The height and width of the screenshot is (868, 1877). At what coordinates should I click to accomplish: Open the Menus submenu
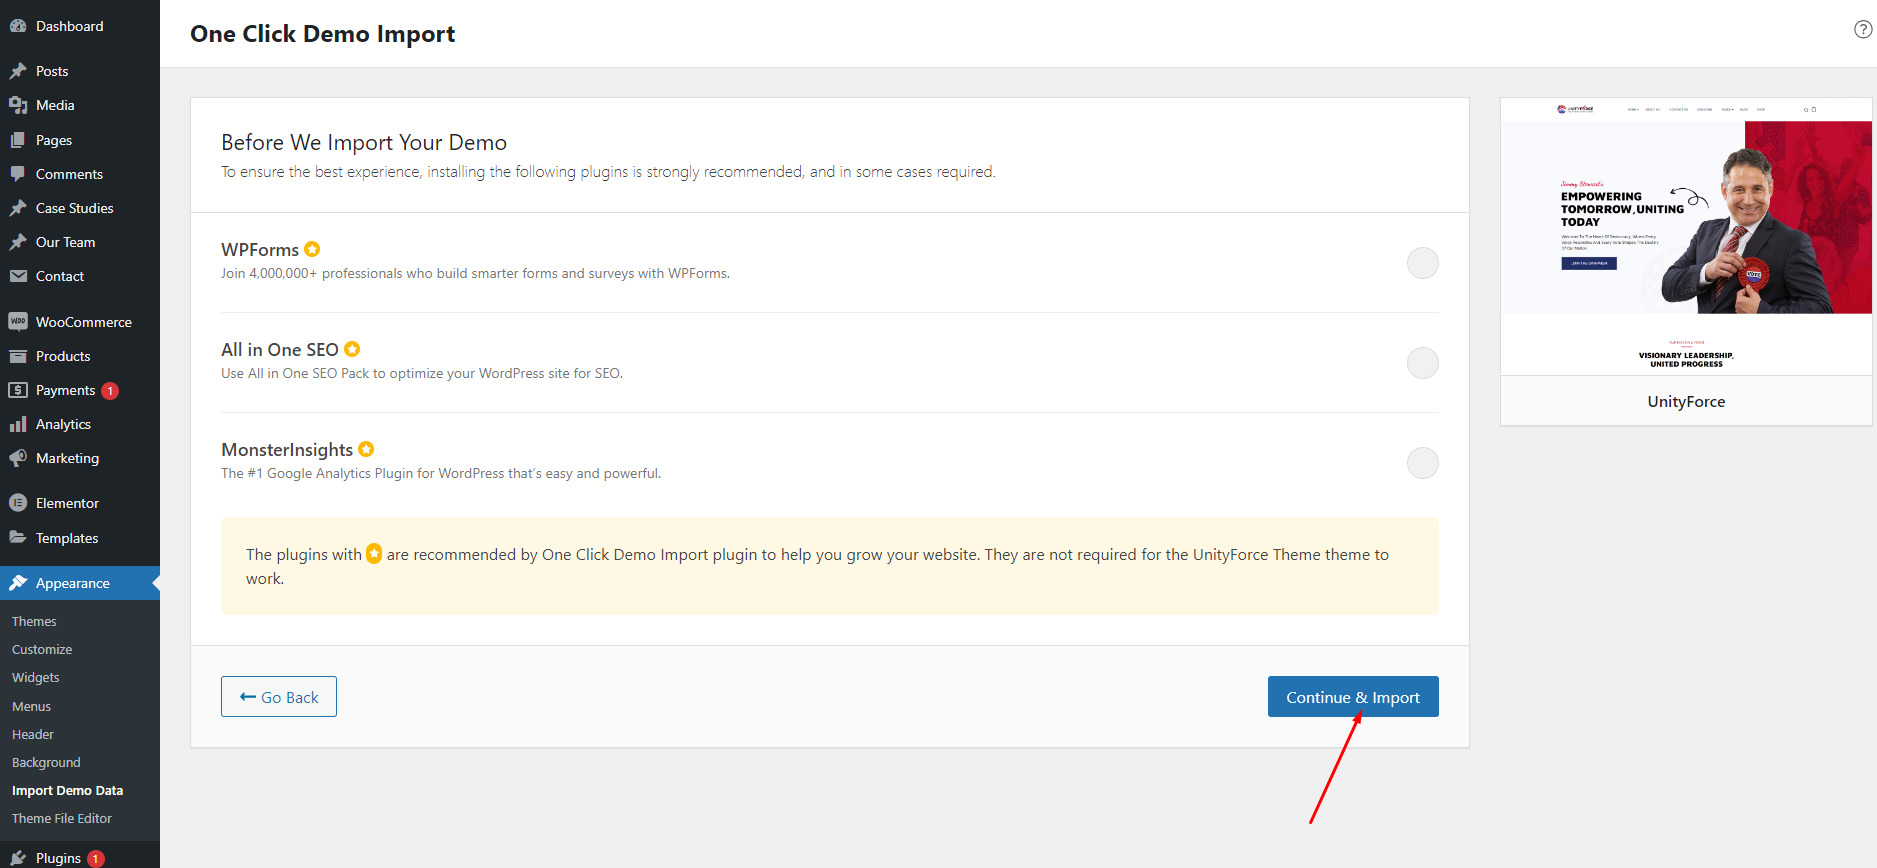click(x=31, y=706)
